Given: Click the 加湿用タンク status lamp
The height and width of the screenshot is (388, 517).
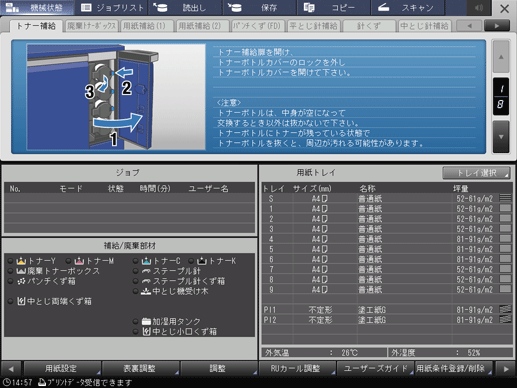Looking at the screenshot, I should 136,321.
